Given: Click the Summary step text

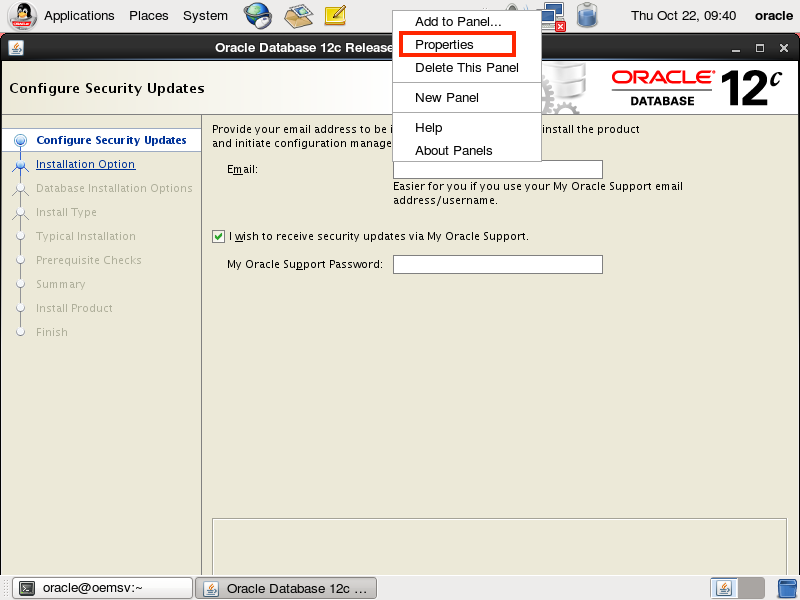Looking at the screenshot, I should 61,284.
